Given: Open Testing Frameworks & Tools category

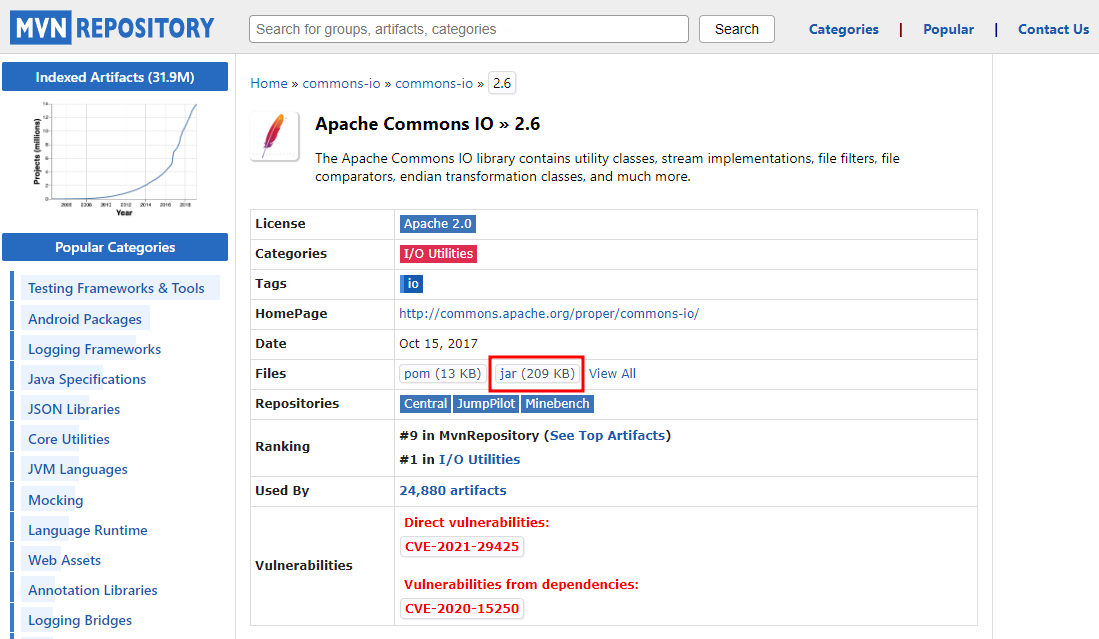Looking at the screenshot, I should click(x=116, y=288).
